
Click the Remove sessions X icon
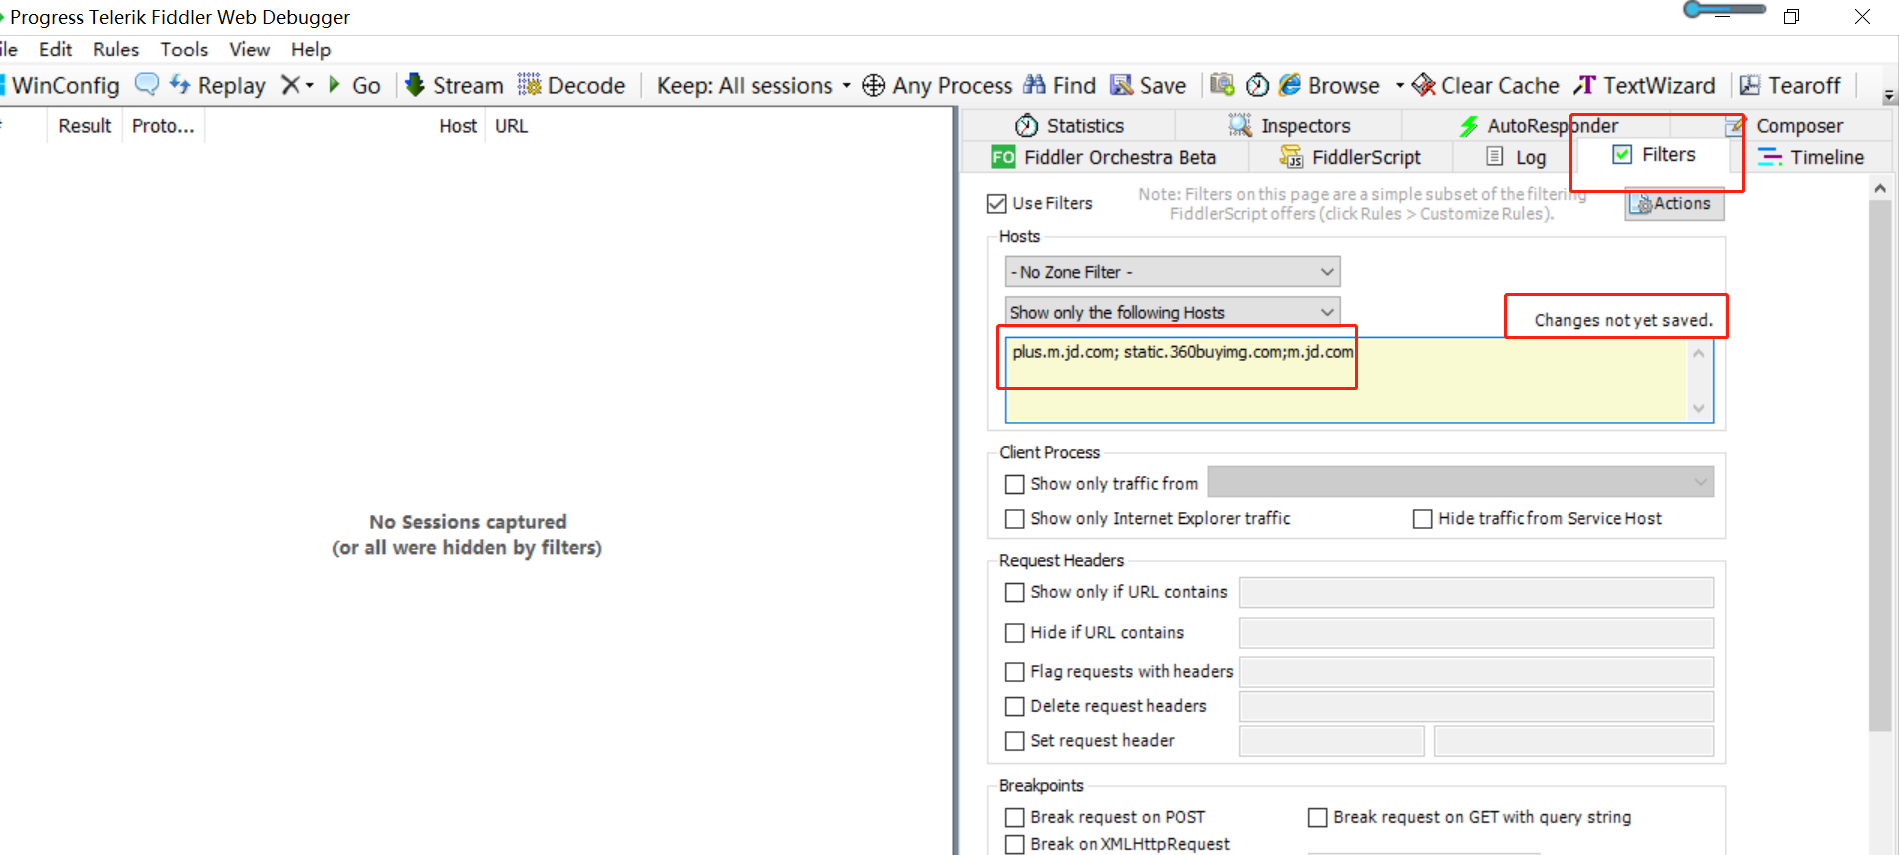pyautogui.click(x=290, y=85)
